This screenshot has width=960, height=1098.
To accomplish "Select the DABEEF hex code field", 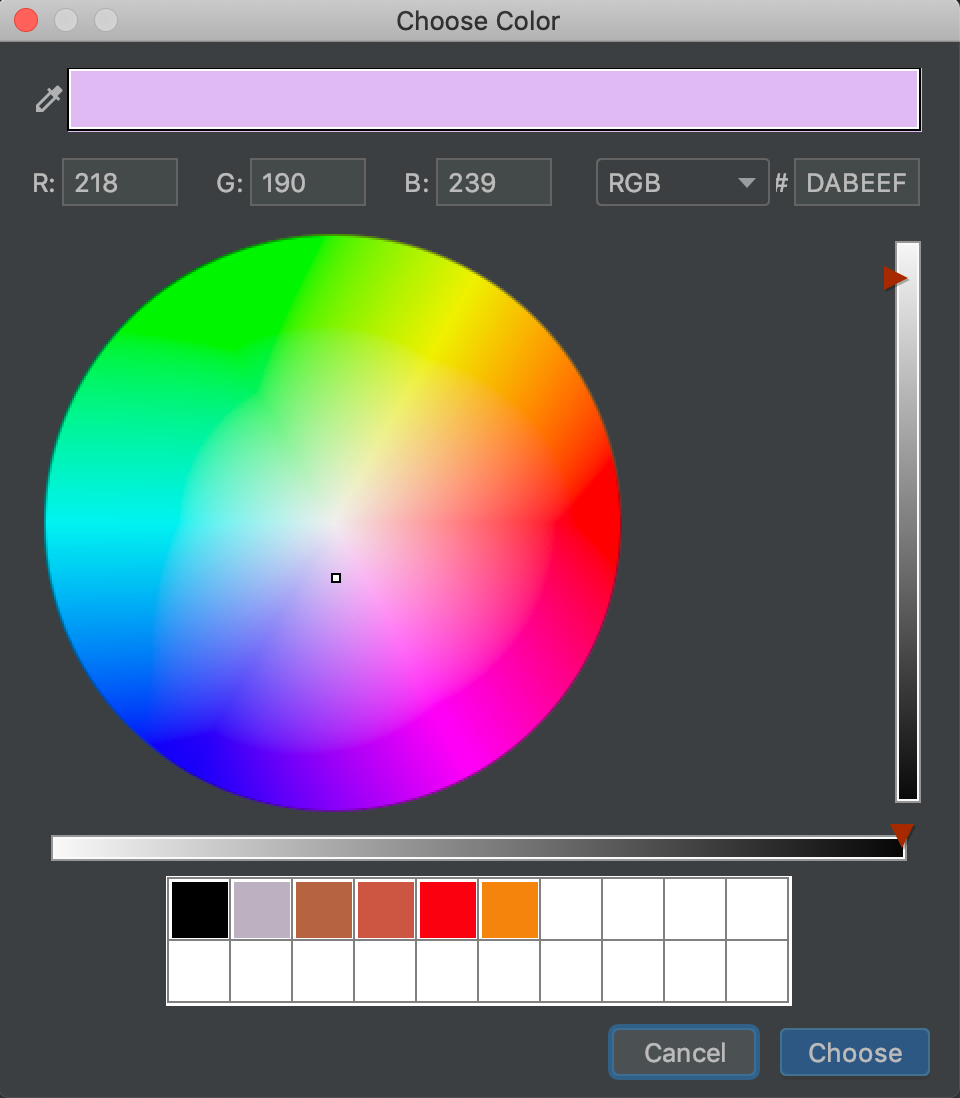I will (856, 182).
